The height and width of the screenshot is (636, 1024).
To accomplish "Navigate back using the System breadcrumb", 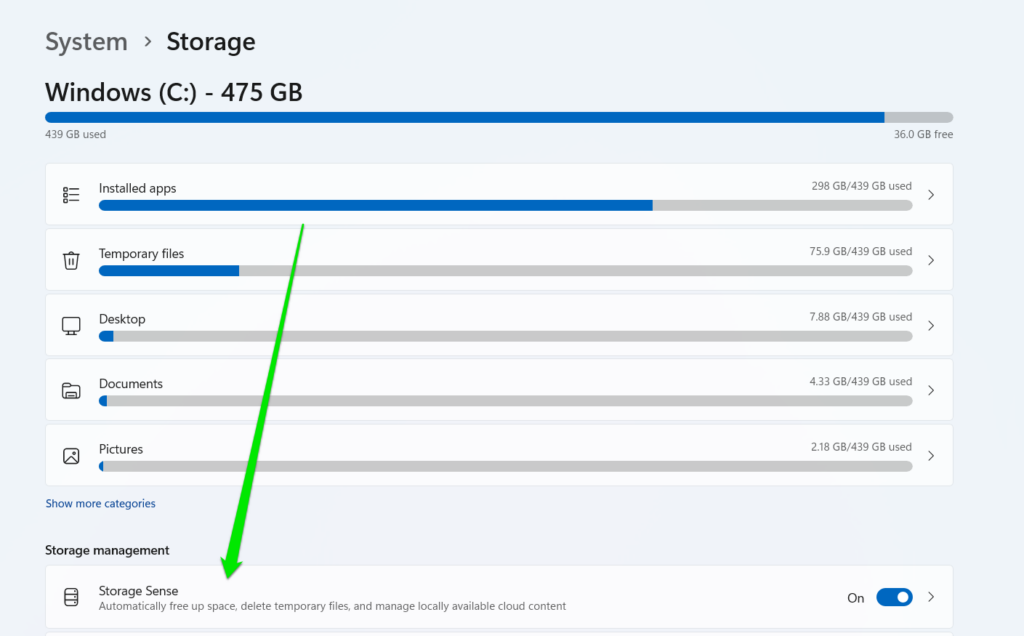I will coord(86,42).
